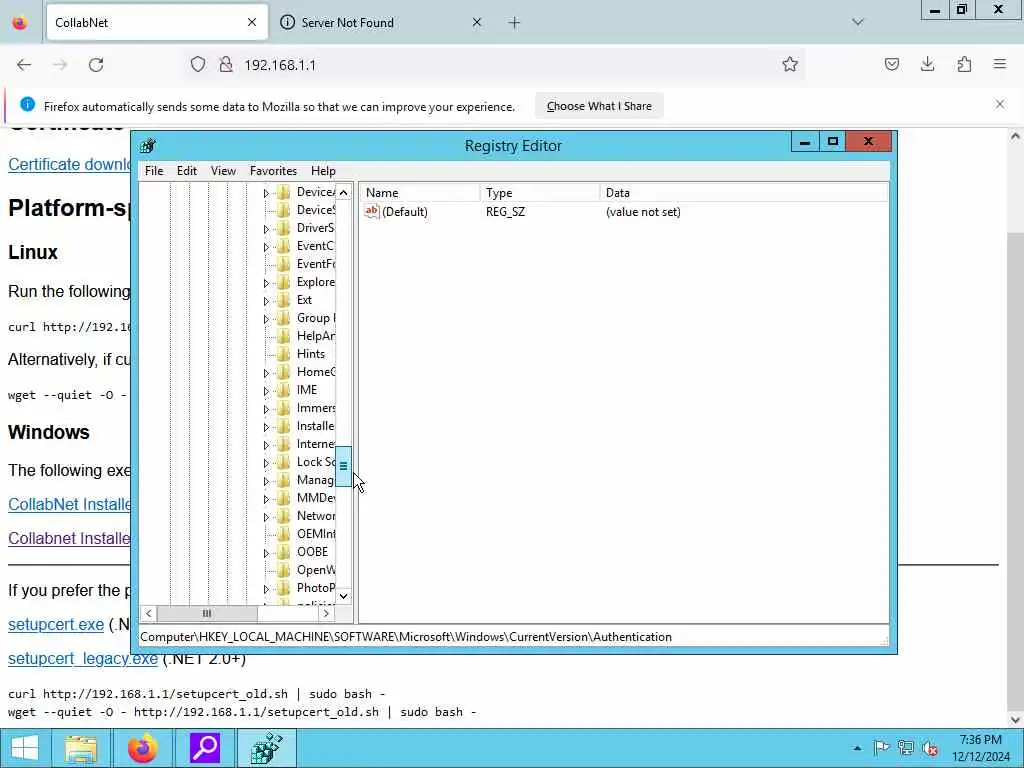Open the setupcert_legacy.exe link
1024x768 pixels.
83,658
